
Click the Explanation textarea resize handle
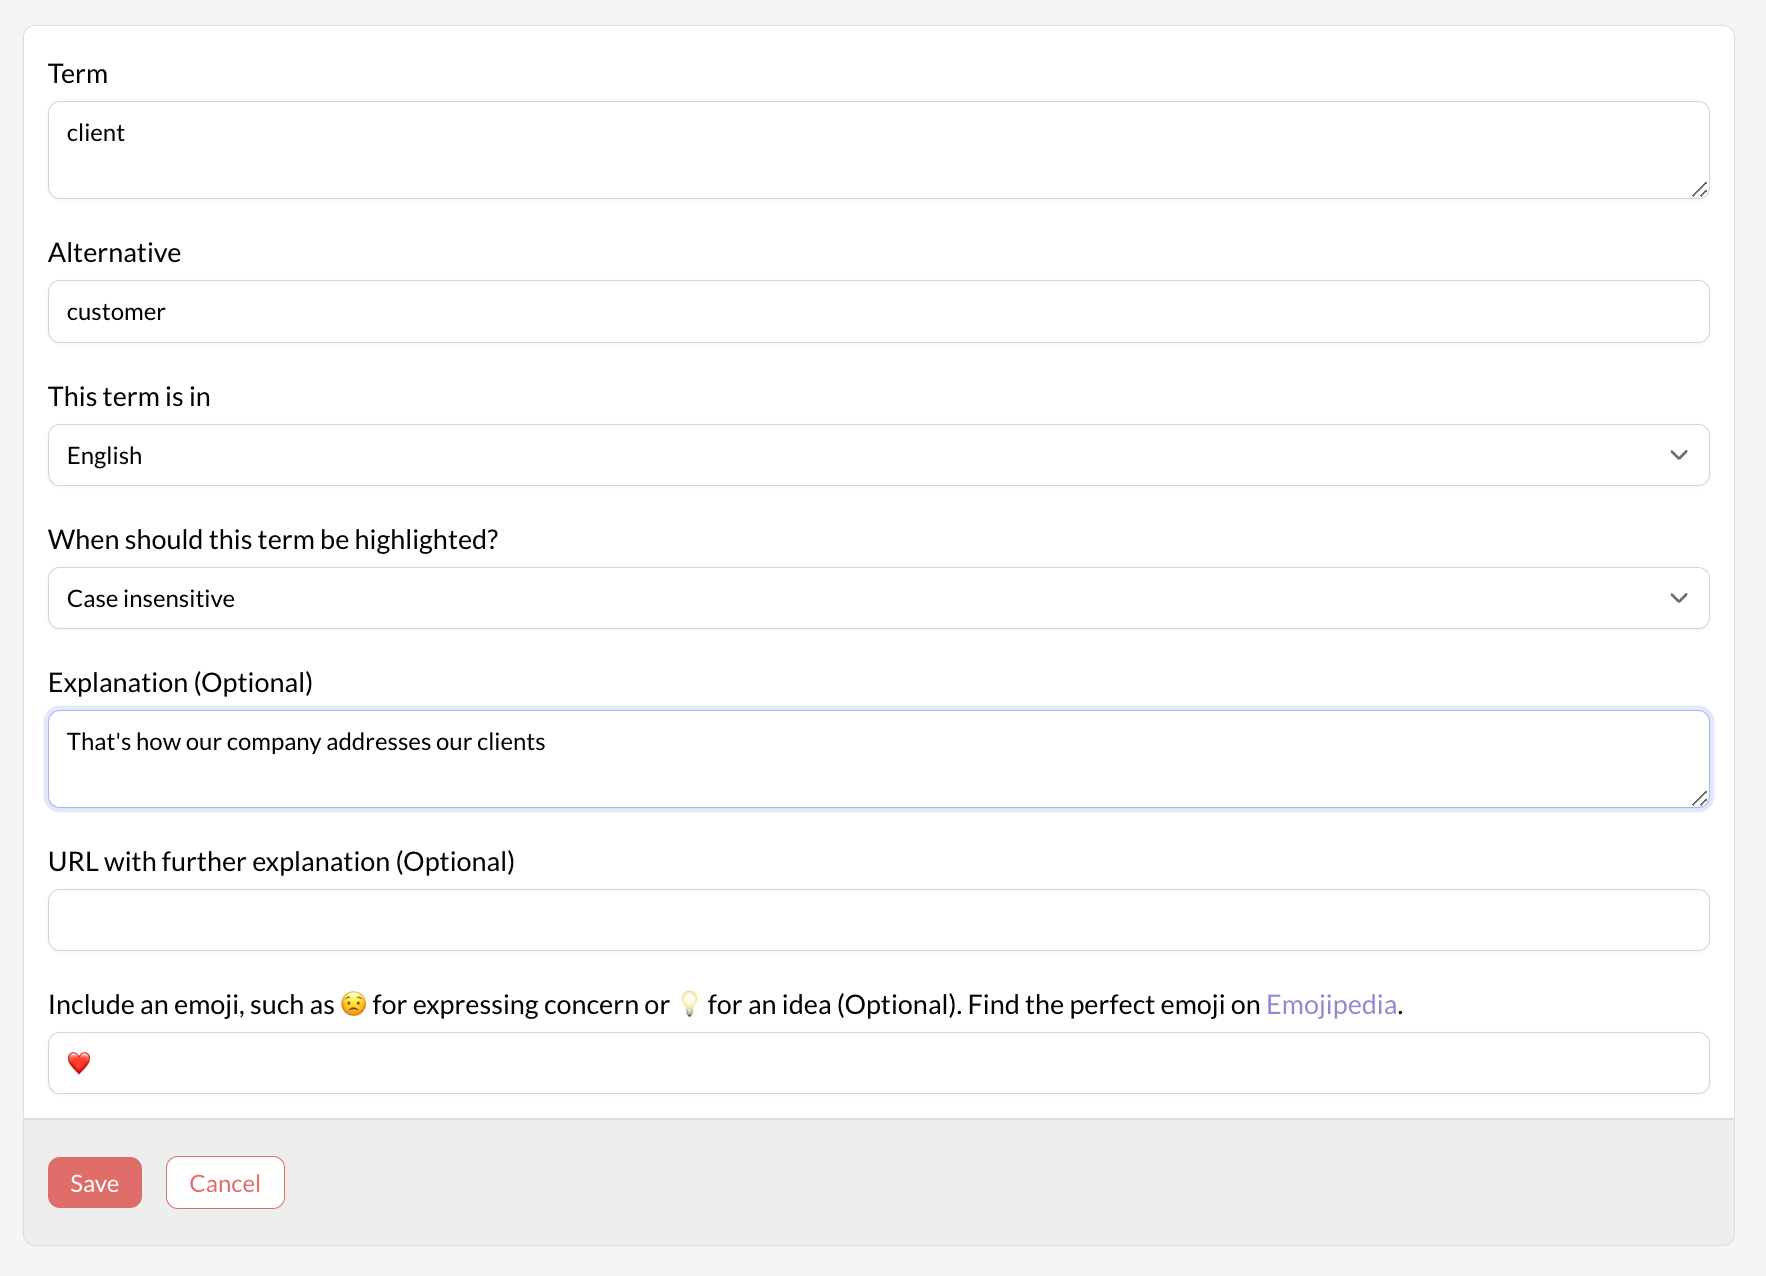tap(1700, 799)
